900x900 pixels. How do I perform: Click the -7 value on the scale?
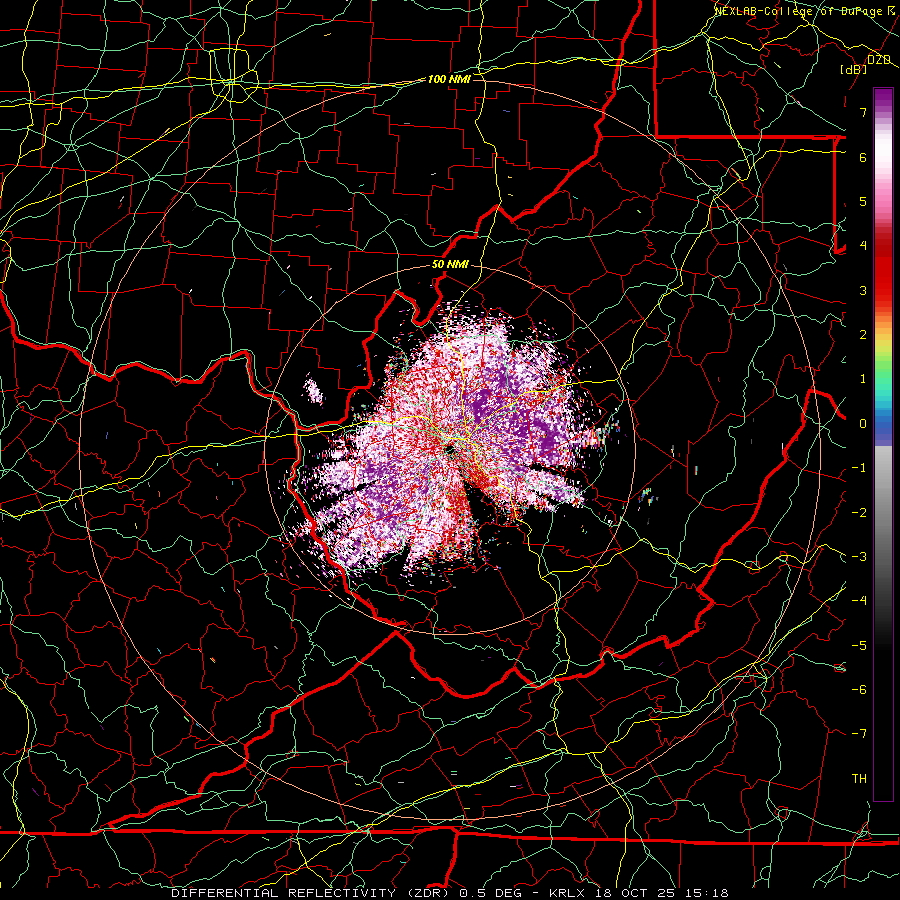[x=859, y=734]
